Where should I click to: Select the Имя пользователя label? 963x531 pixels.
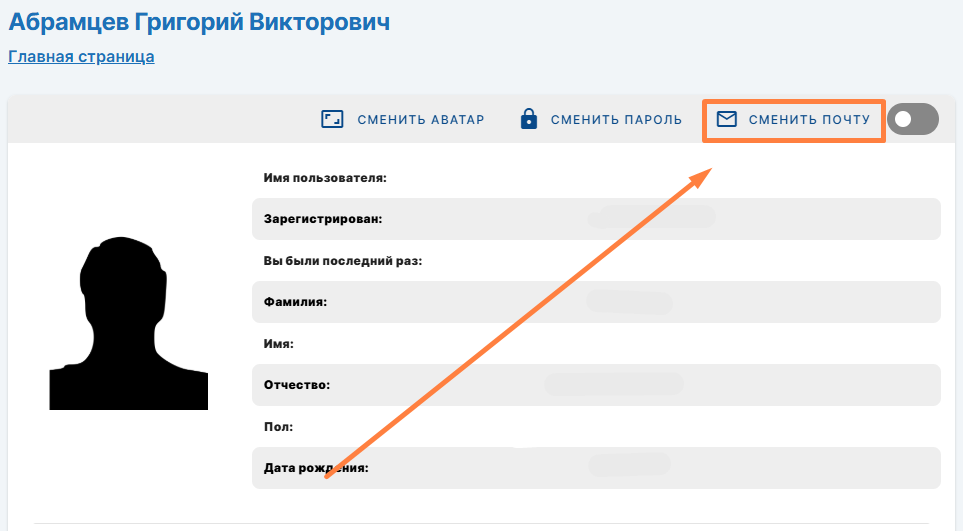324,178
